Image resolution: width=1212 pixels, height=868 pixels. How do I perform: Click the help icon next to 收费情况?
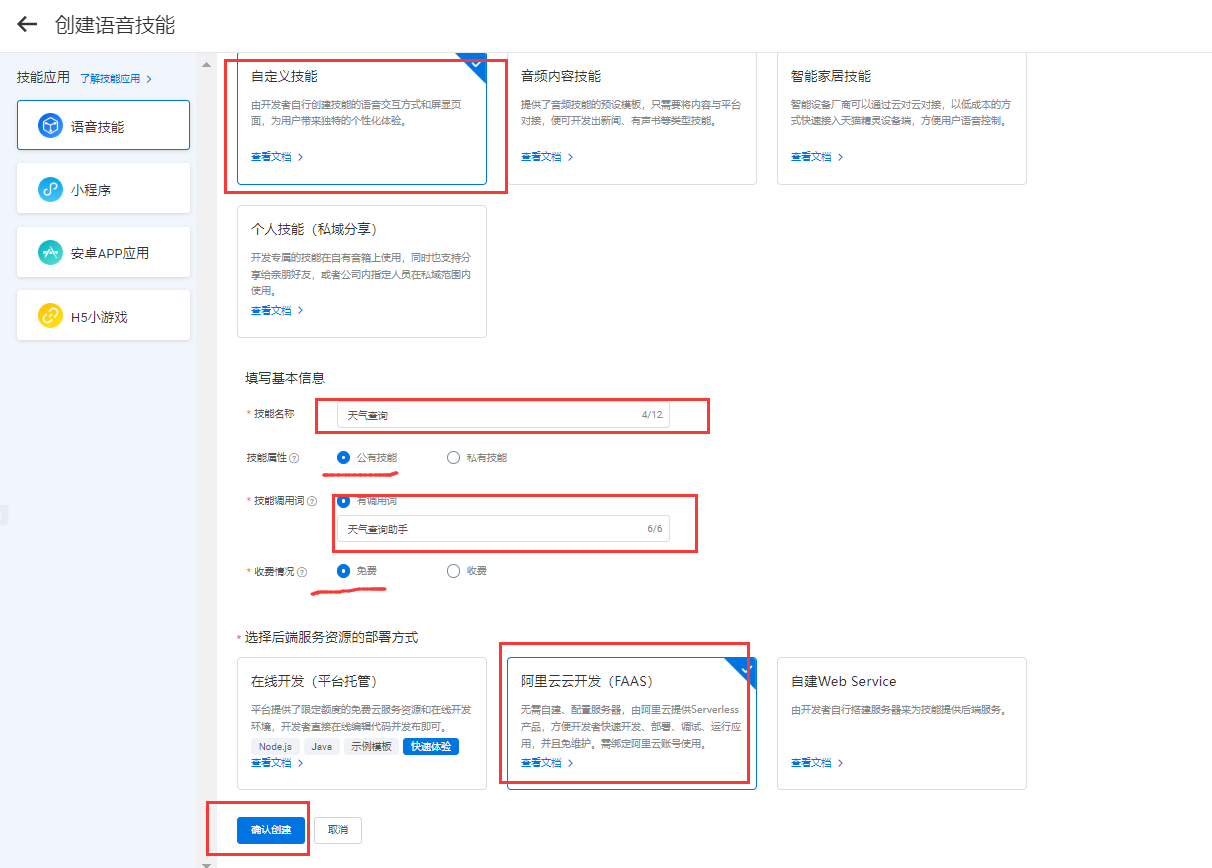pos(302,572)
